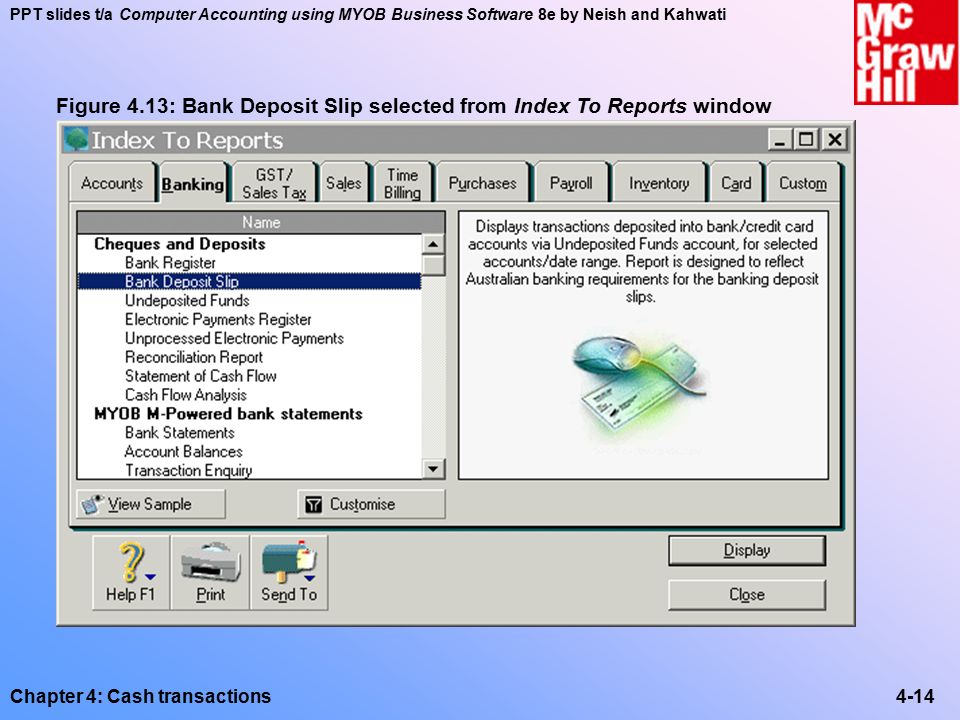Switch to the Accounts tab
Viewport: 960px width, 720px height.
click(x=112, y=182)
